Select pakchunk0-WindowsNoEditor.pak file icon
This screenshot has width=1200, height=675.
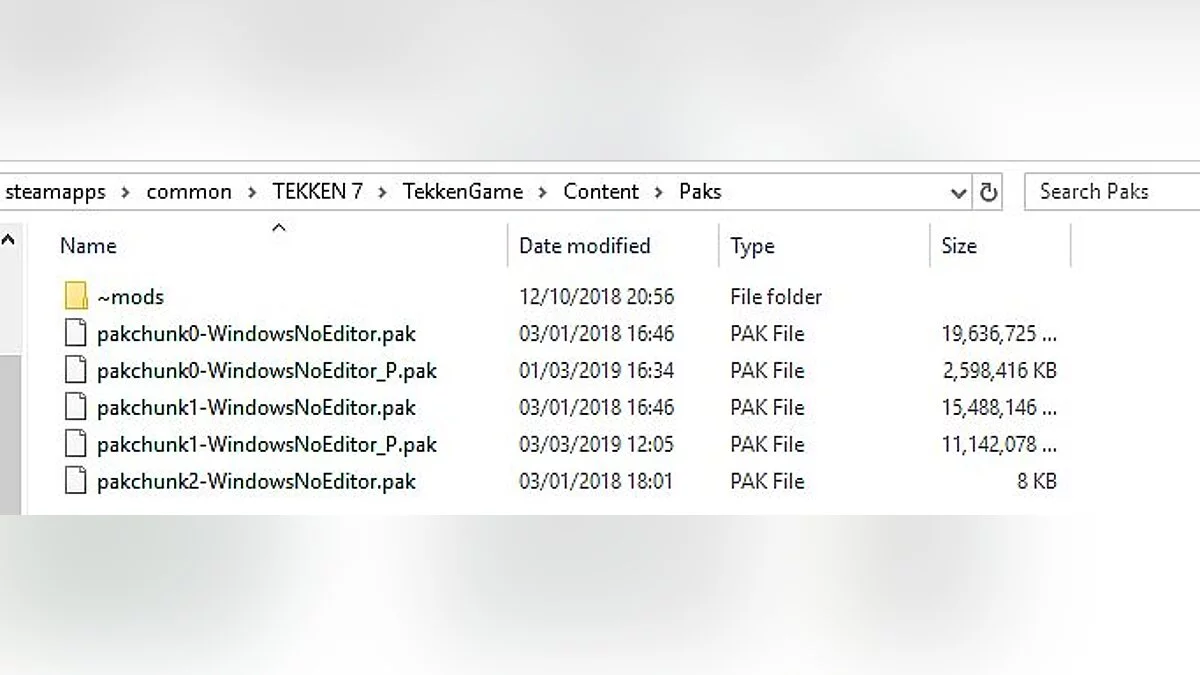pos(76,333)
